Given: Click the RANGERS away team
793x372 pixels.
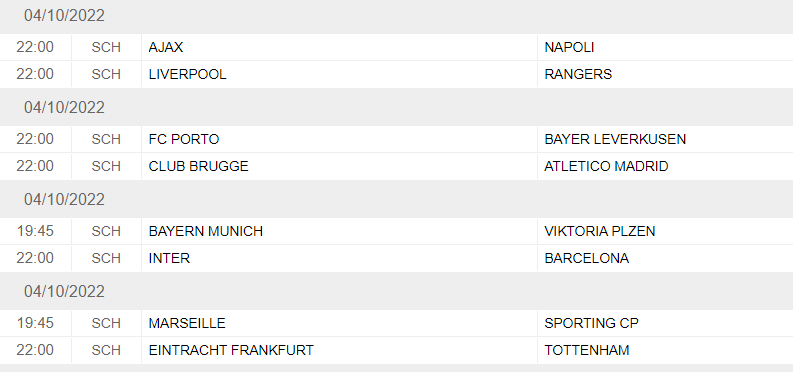Looking at the screenshot, I should 578,74.
